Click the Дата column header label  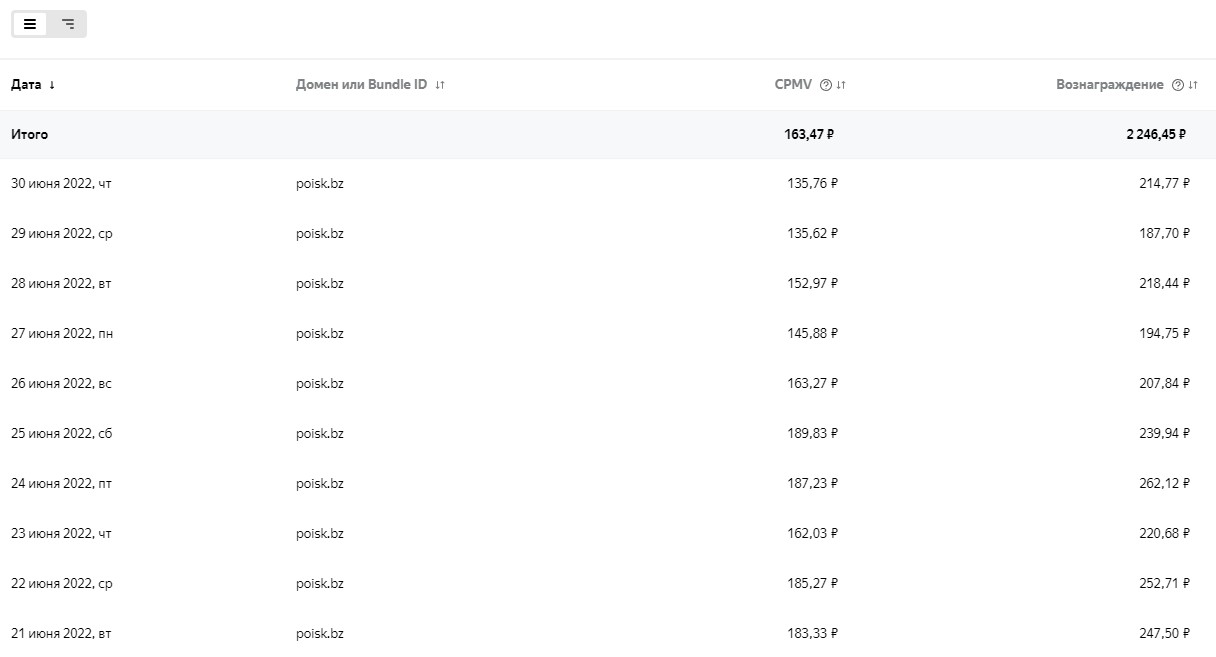click(x=26, y=85)
